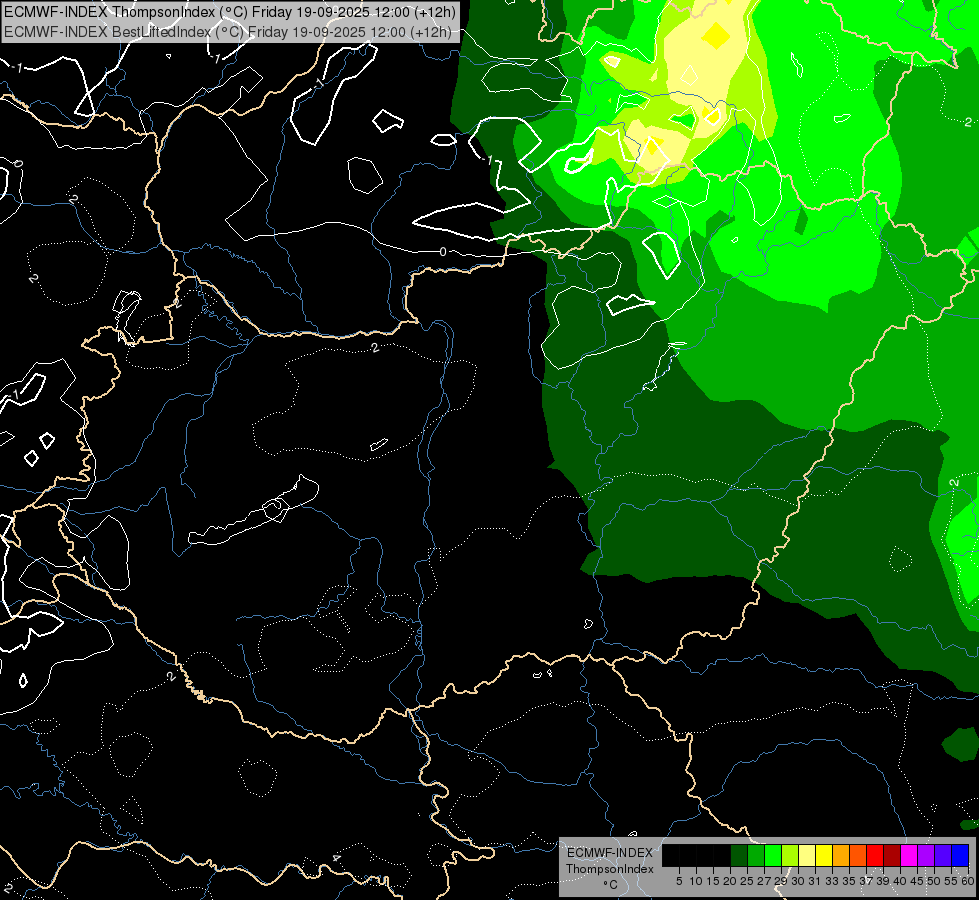Choose the purple legend color swatch
The width and height of the screenshot is (979, 900).
tap(926, 855)
